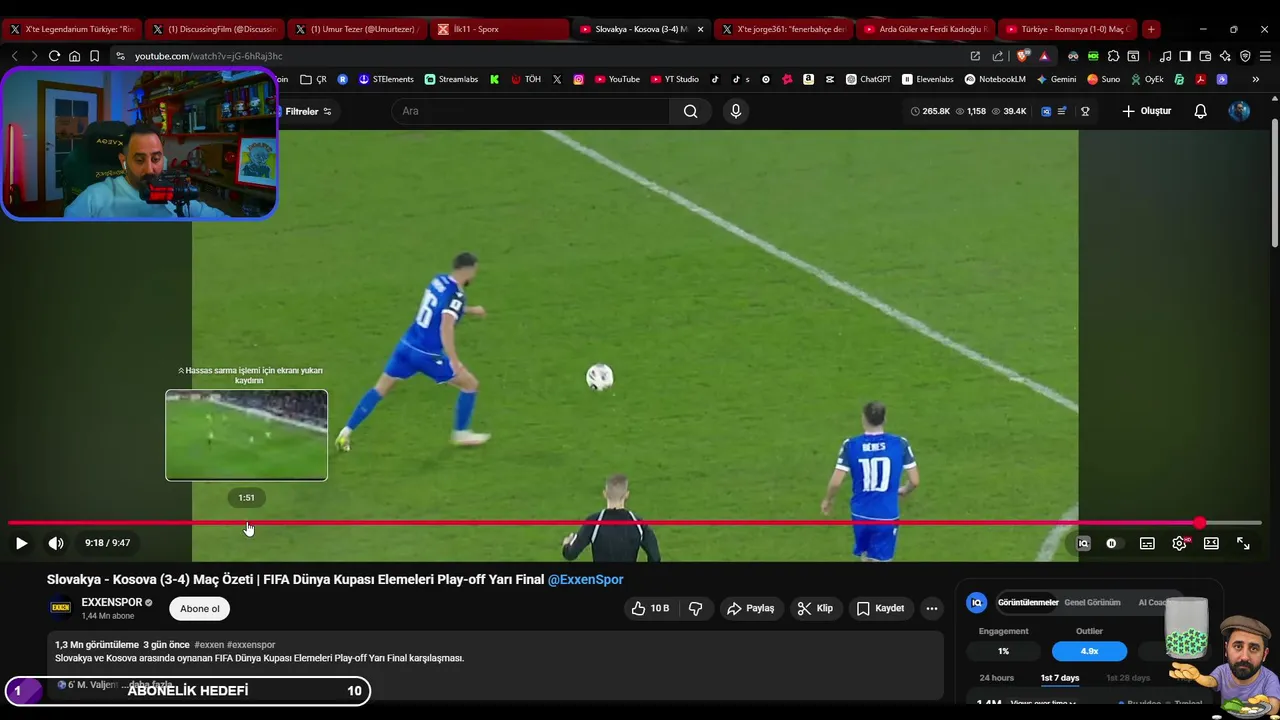Open the browser hamburger menu
This screenshot has width=1280, height=720.
tap(1266, 56)
